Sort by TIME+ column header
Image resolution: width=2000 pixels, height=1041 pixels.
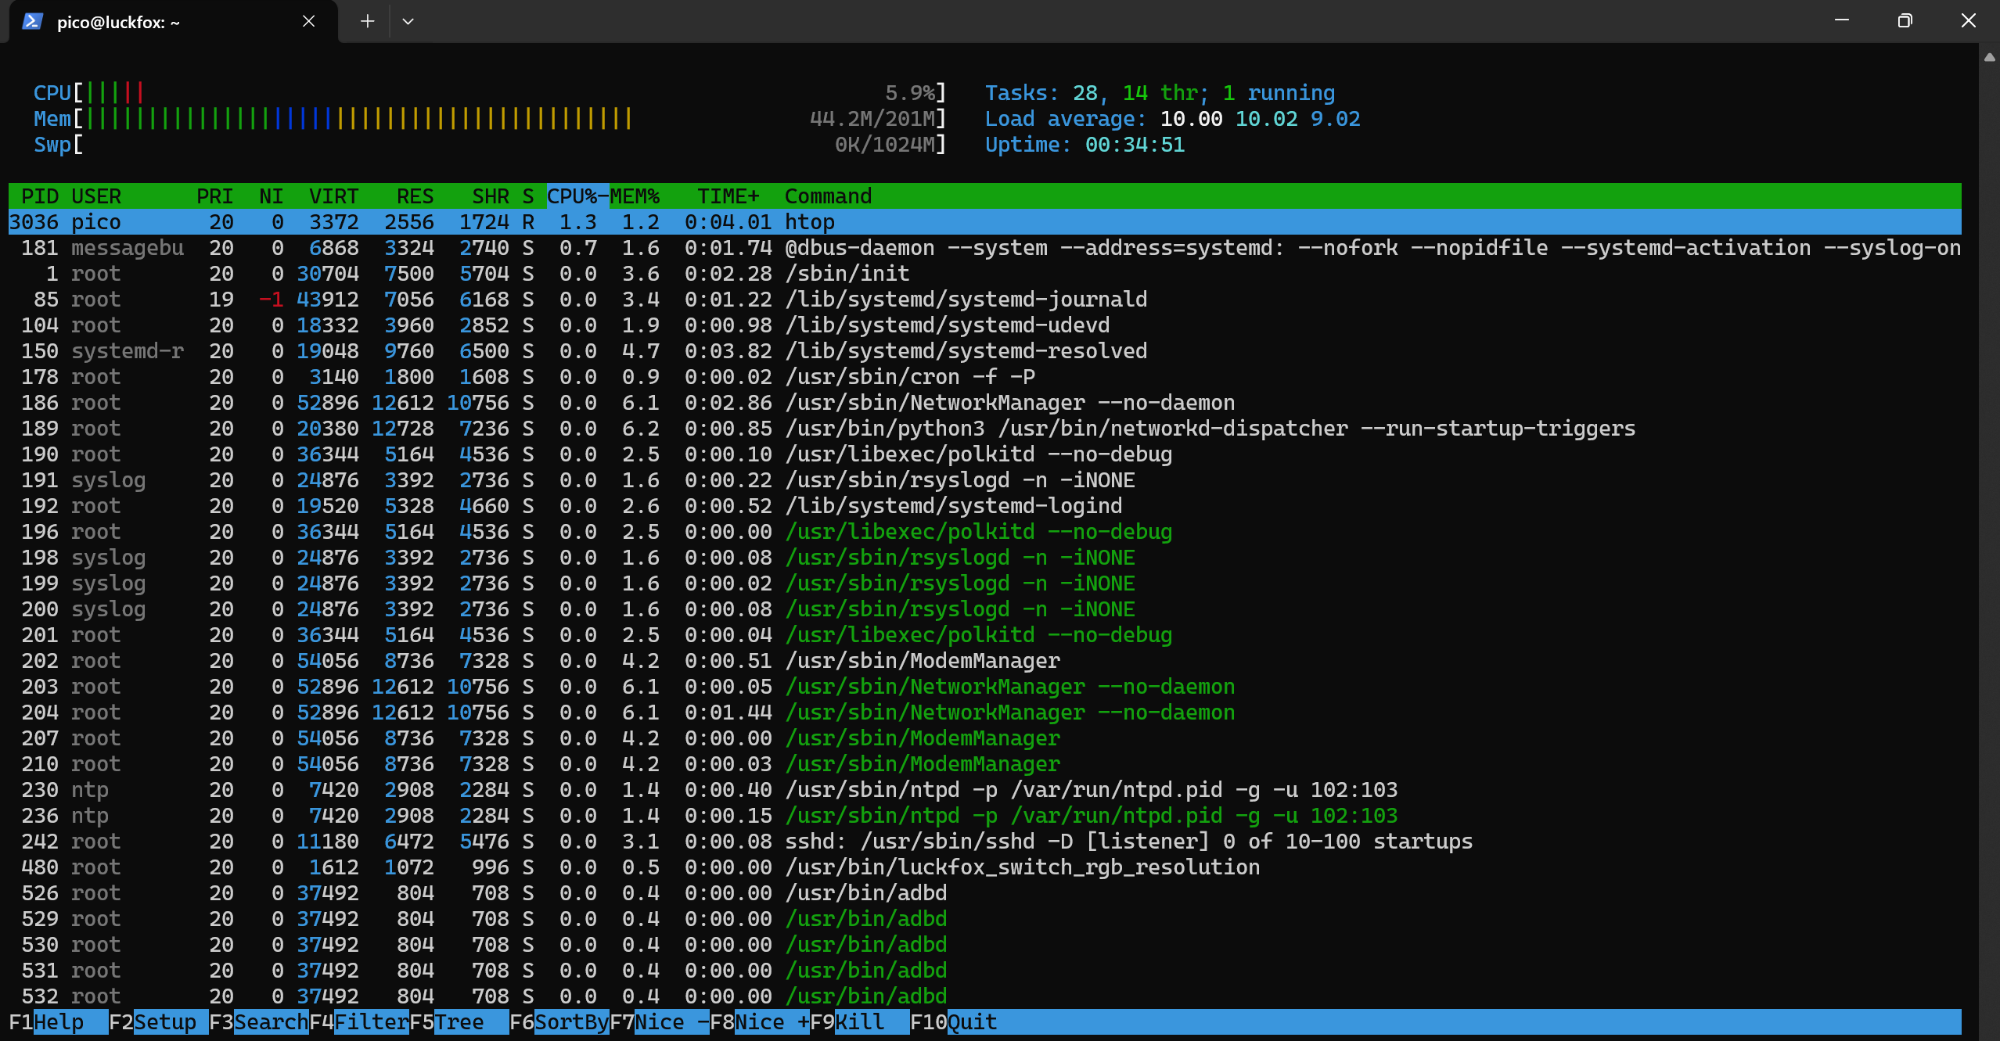728,196
